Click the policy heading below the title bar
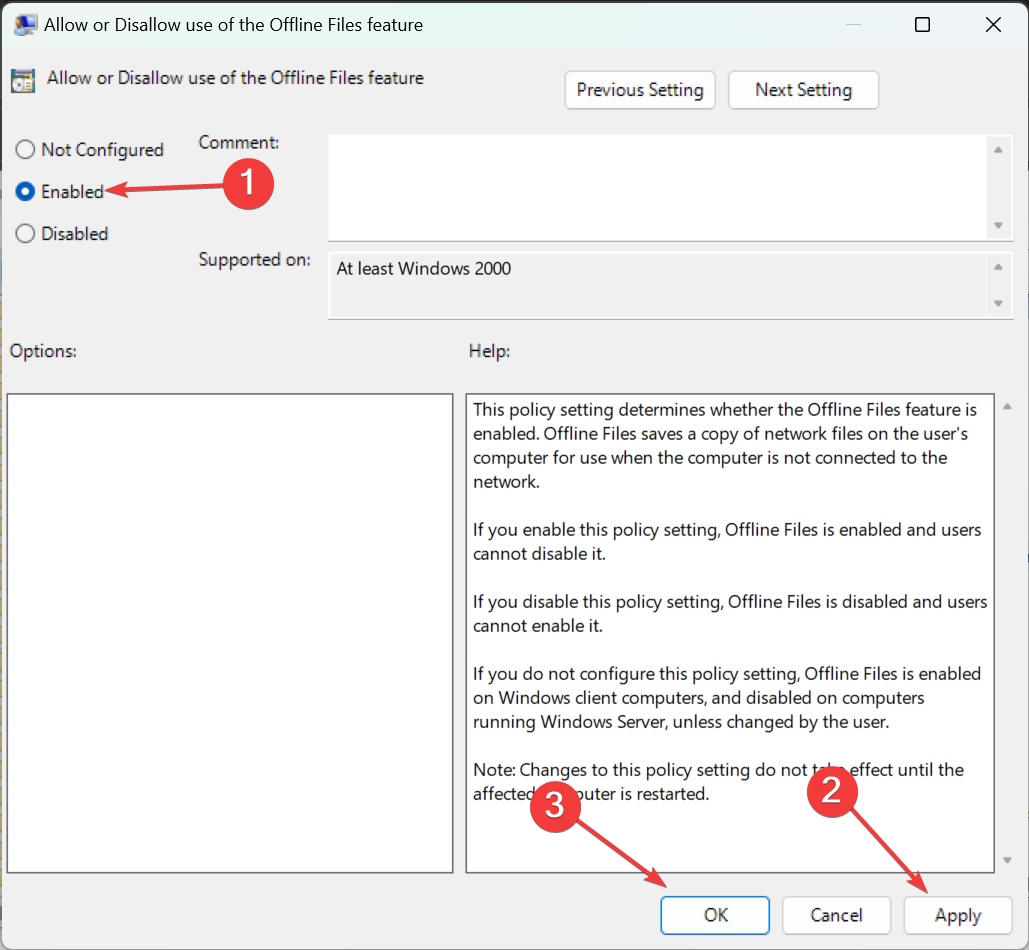The image size is (1029, 950). (x=235, y=78)
